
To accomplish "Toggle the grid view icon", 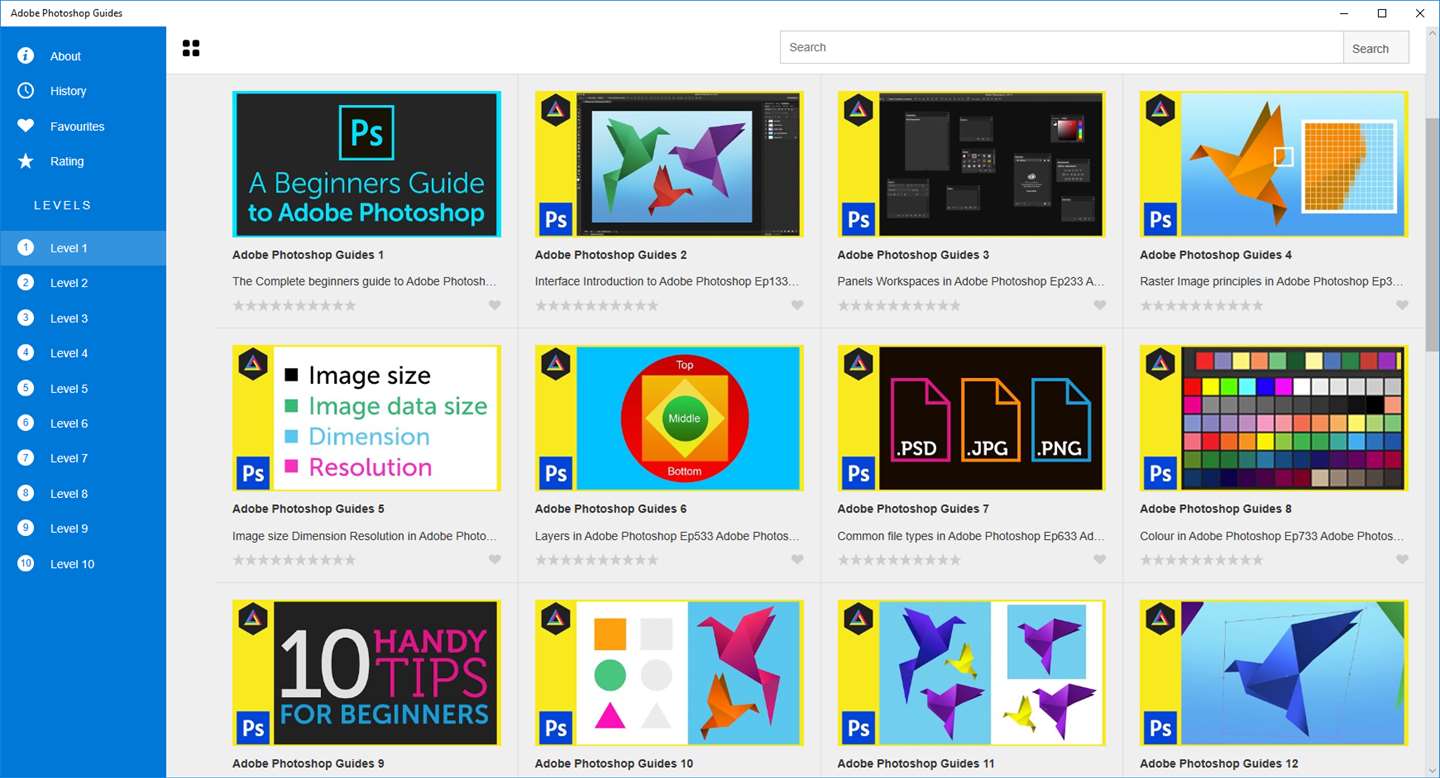I will point(191,48).
